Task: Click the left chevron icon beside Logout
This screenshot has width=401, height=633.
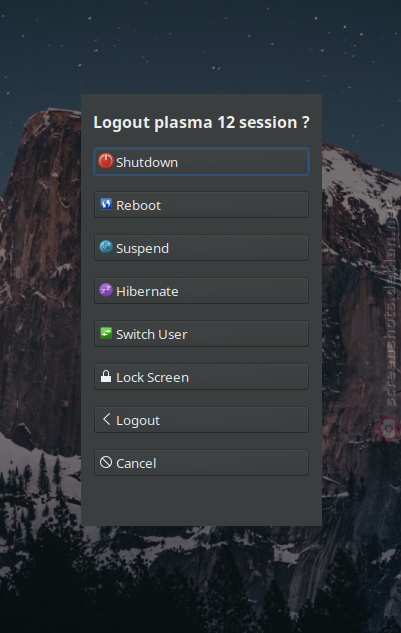Action: click(106, 419)
